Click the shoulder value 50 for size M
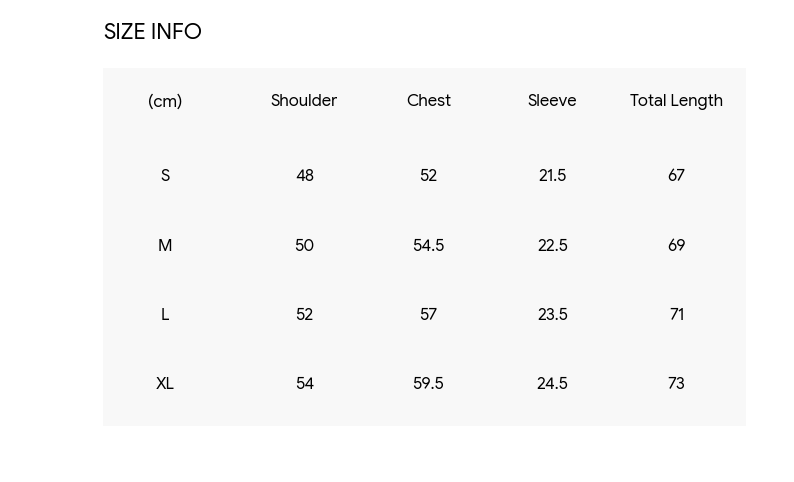This screenshot has width=794, height=482. coord(304,245)
